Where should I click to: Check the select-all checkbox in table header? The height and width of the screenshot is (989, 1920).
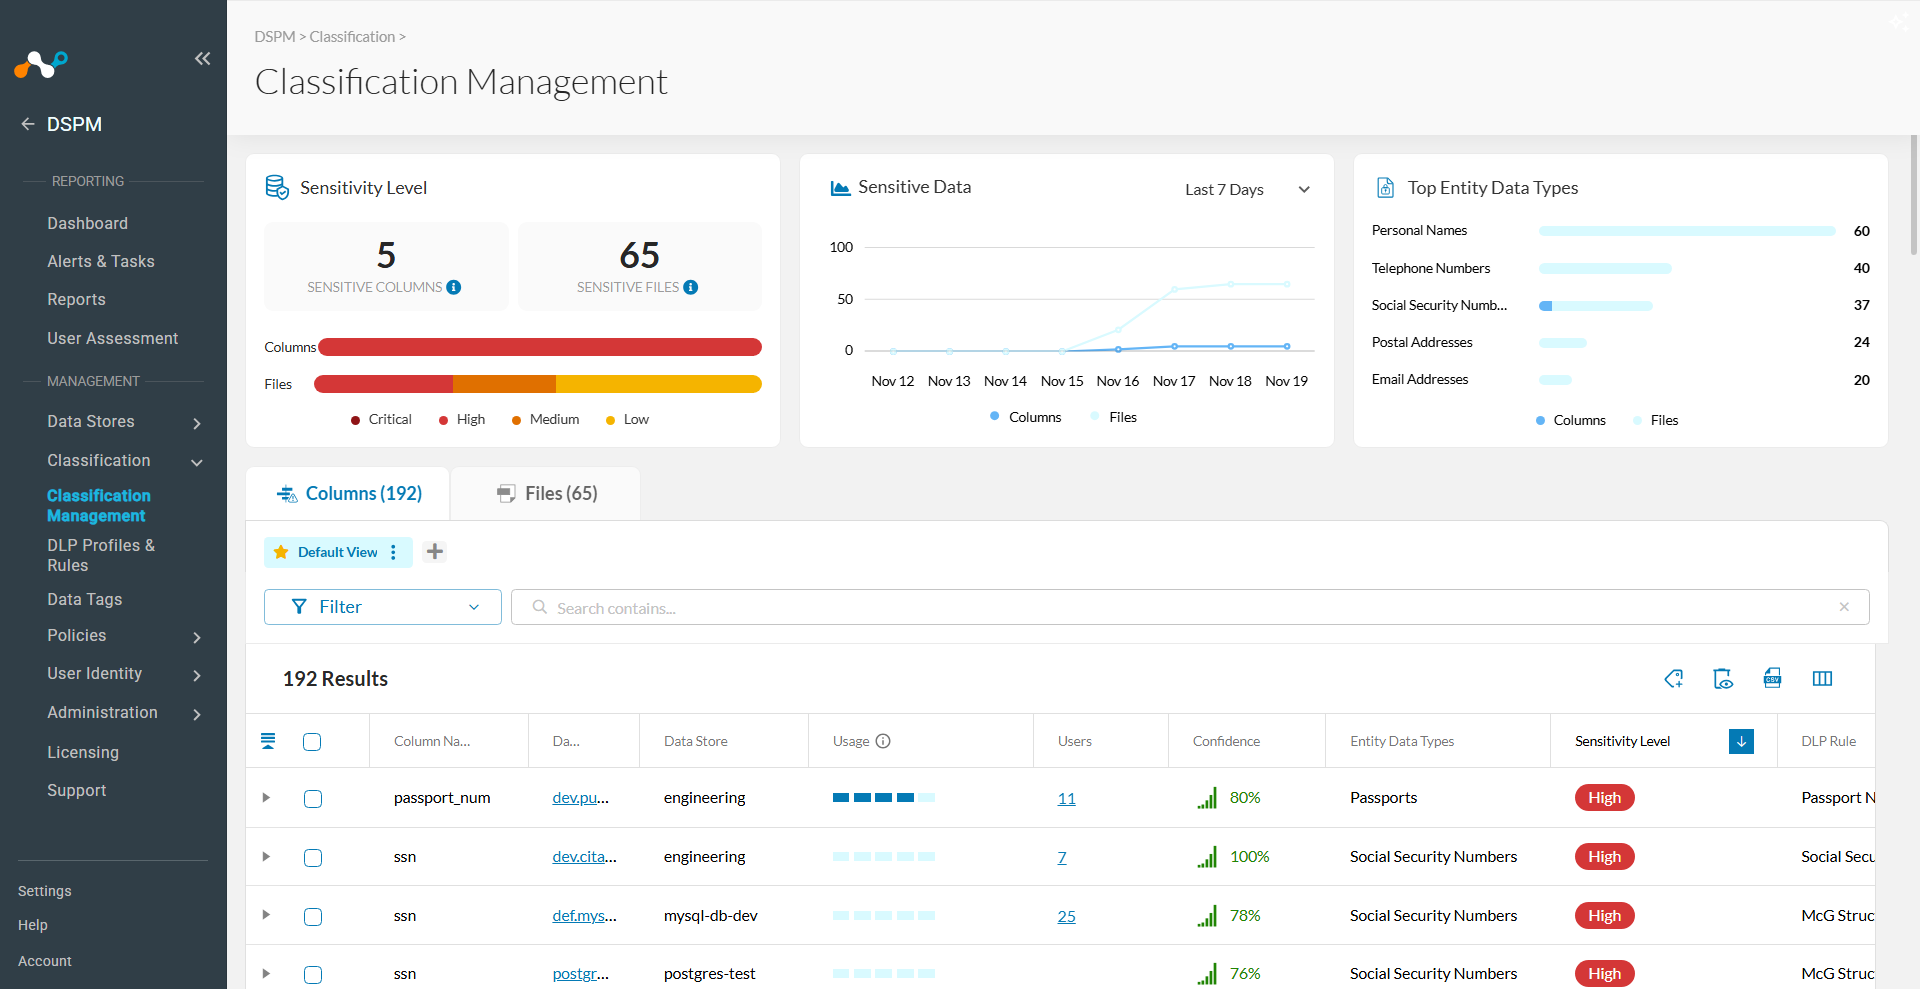[x=312, y=742]
